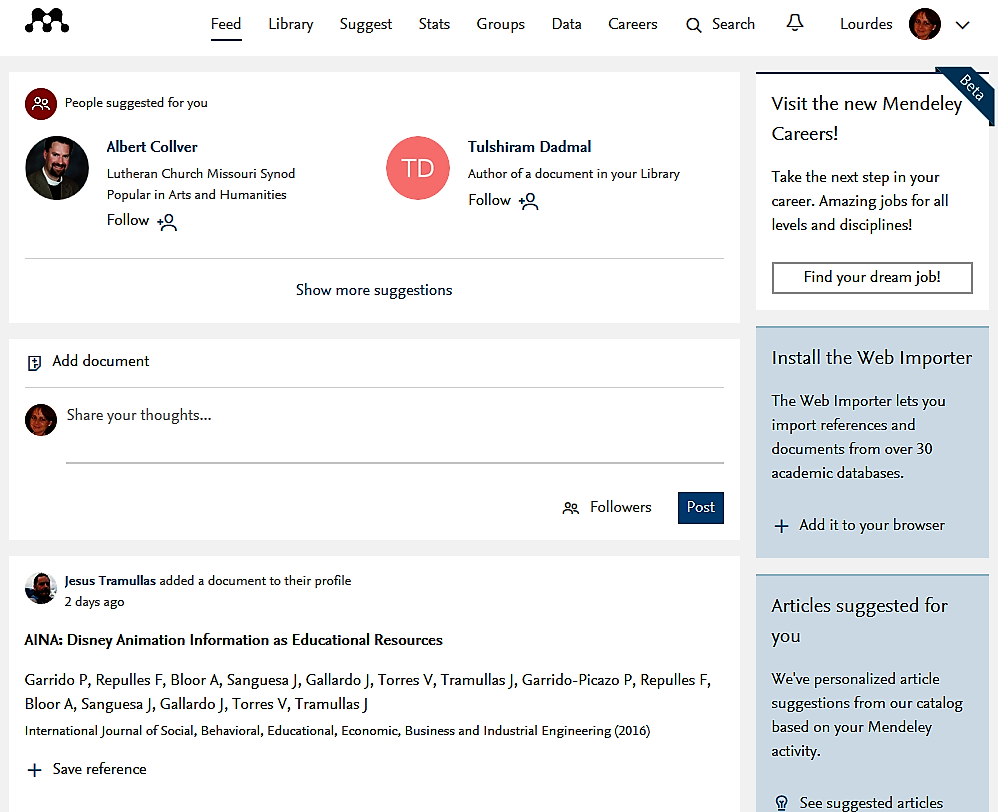This screenshot has width=998, height=812.
Task: Open the Careers tab
Action: (633, 24)
